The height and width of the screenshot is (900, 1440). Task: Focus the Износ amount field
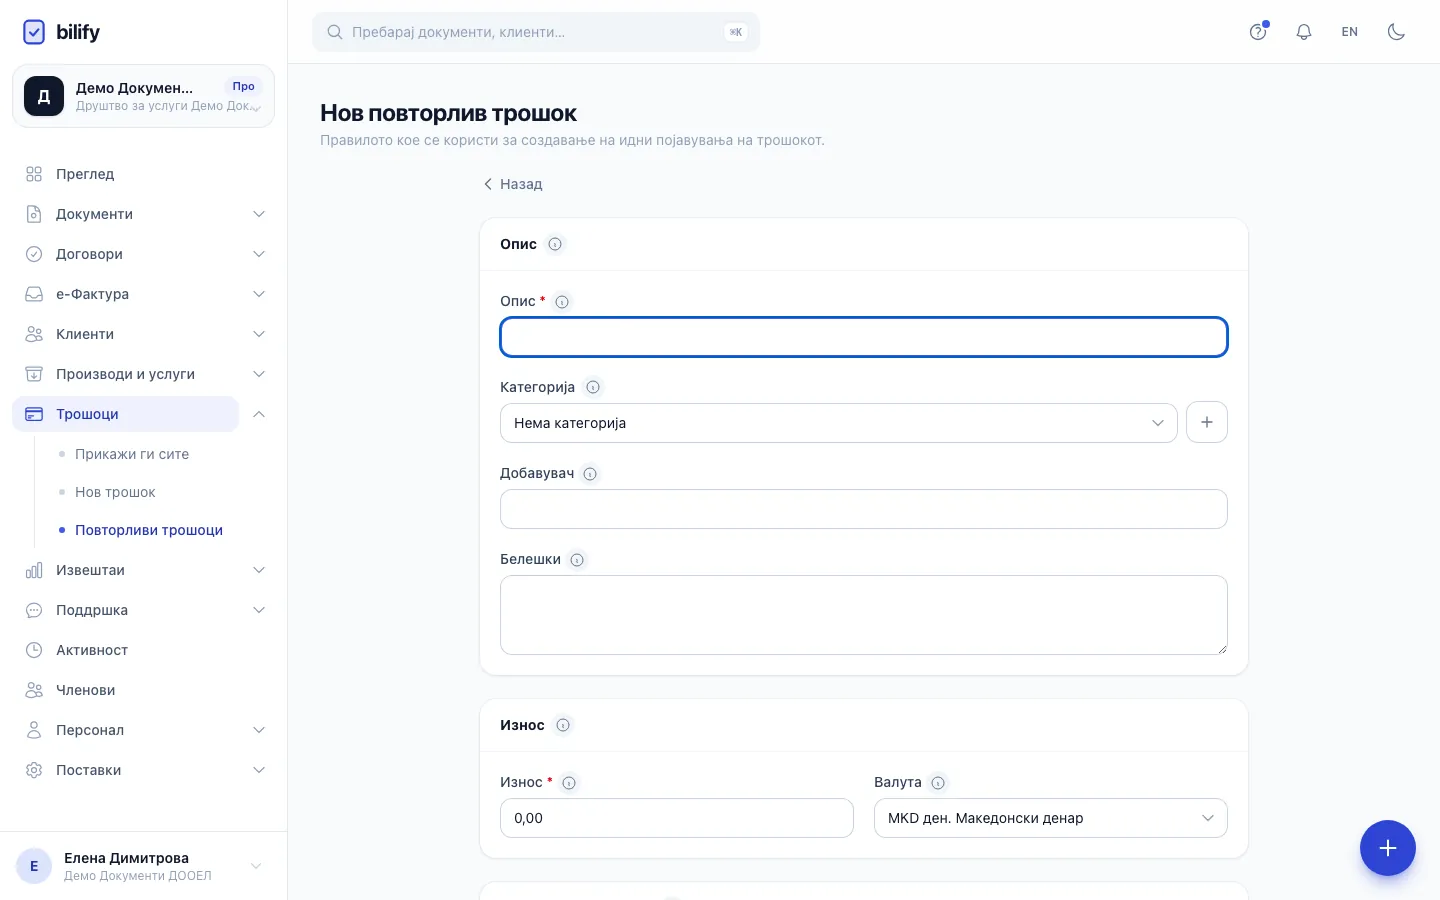click(x=677, y=818)
